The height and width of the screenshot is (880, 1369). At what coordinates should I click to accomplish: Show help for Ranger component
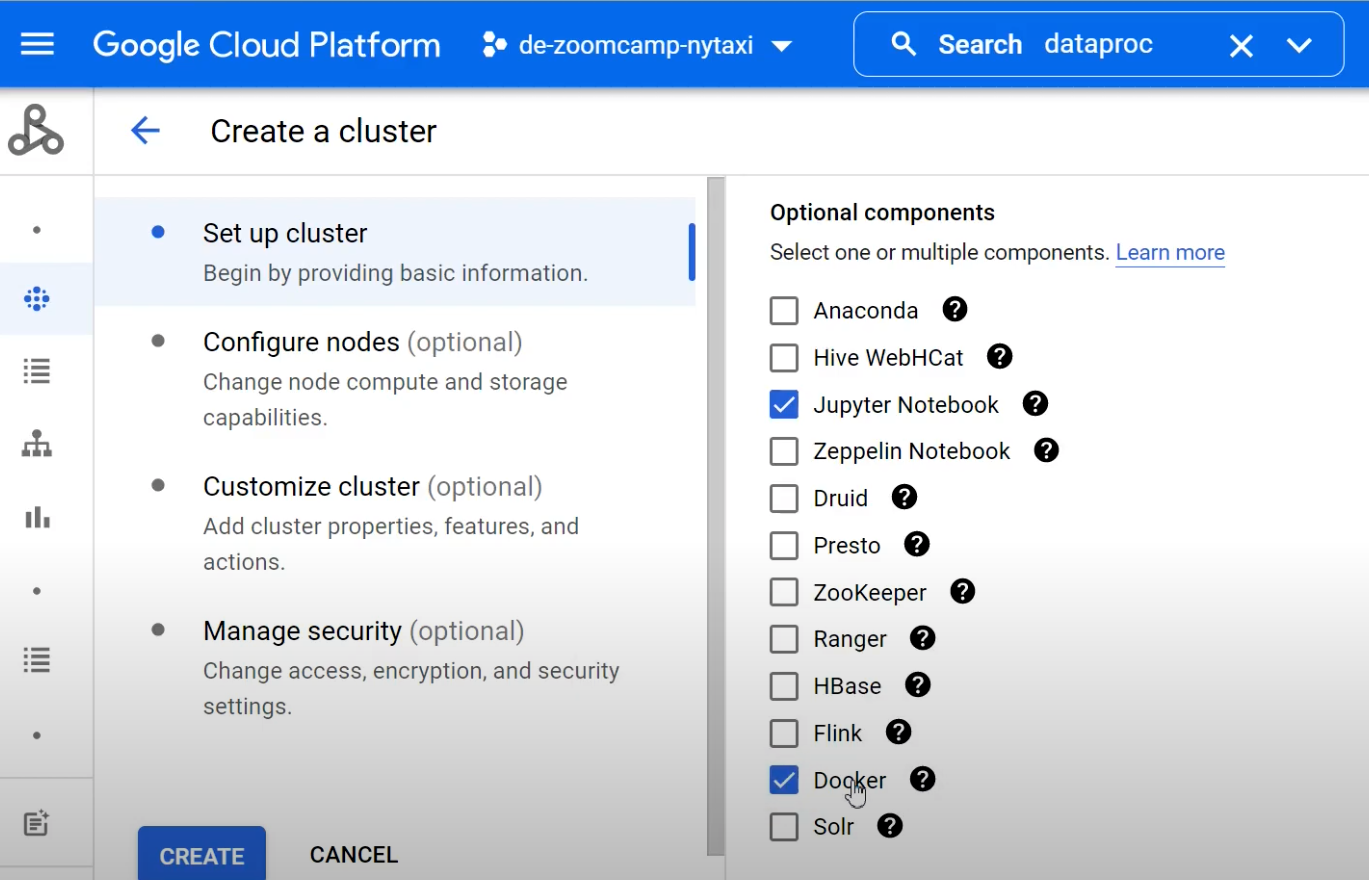click(922, 638)
